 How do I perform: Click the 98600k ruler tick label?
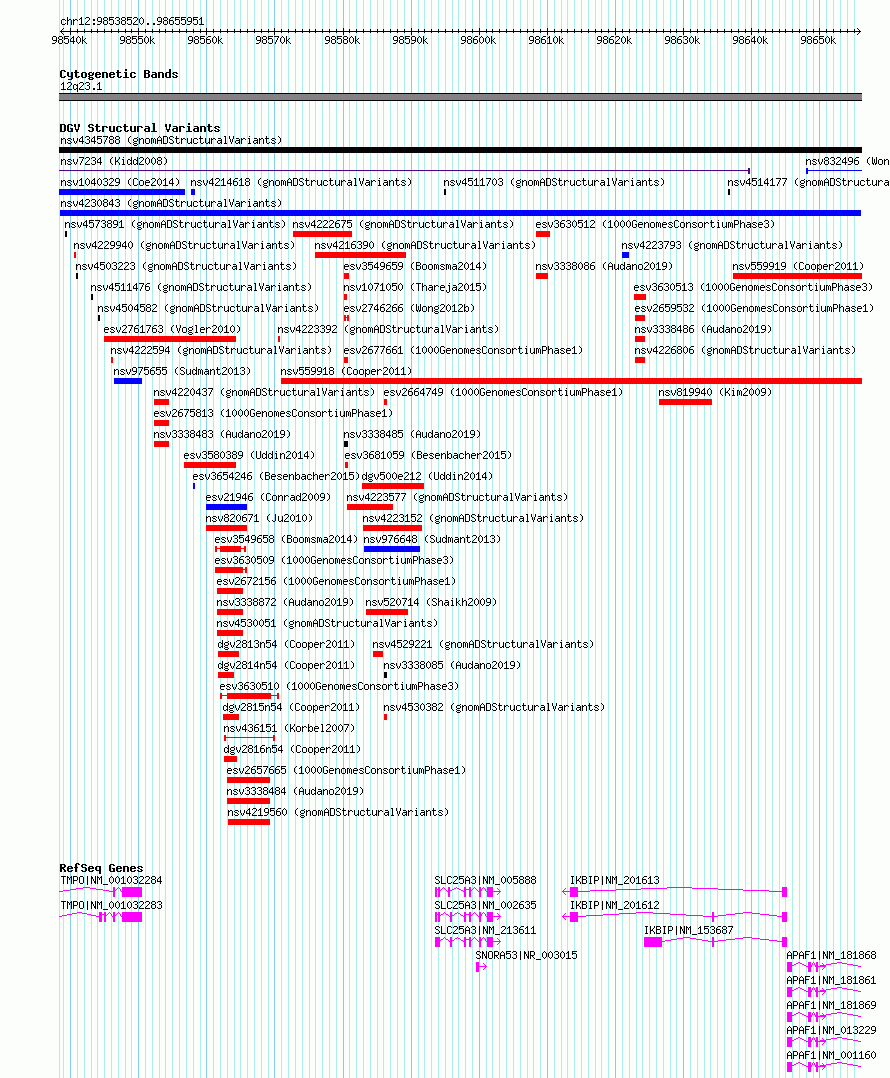[x=478, y=41]
